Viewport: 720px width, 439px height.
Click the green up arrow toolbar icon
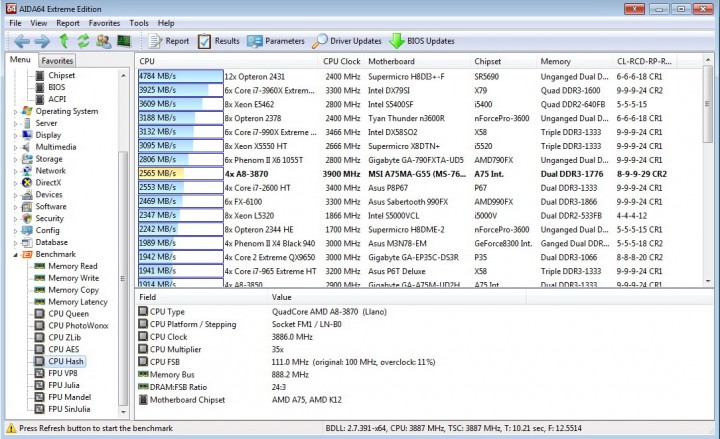coord(64,41)
